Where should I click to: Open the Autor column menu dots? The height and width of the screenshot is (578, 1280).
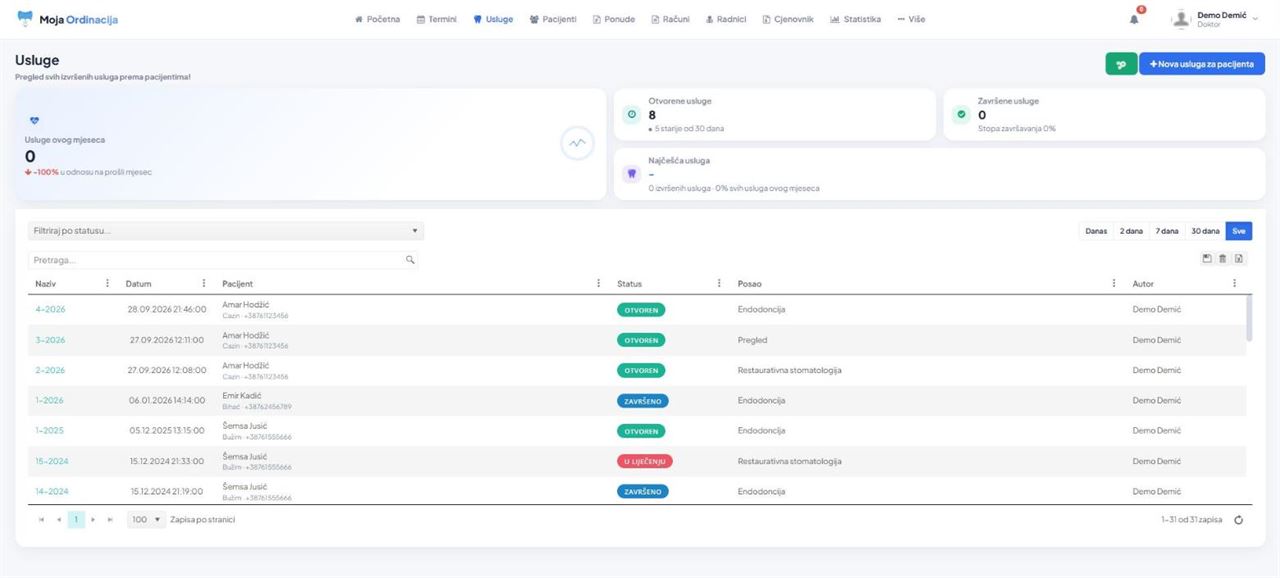pyautogui.click(x=1234, y=284)
